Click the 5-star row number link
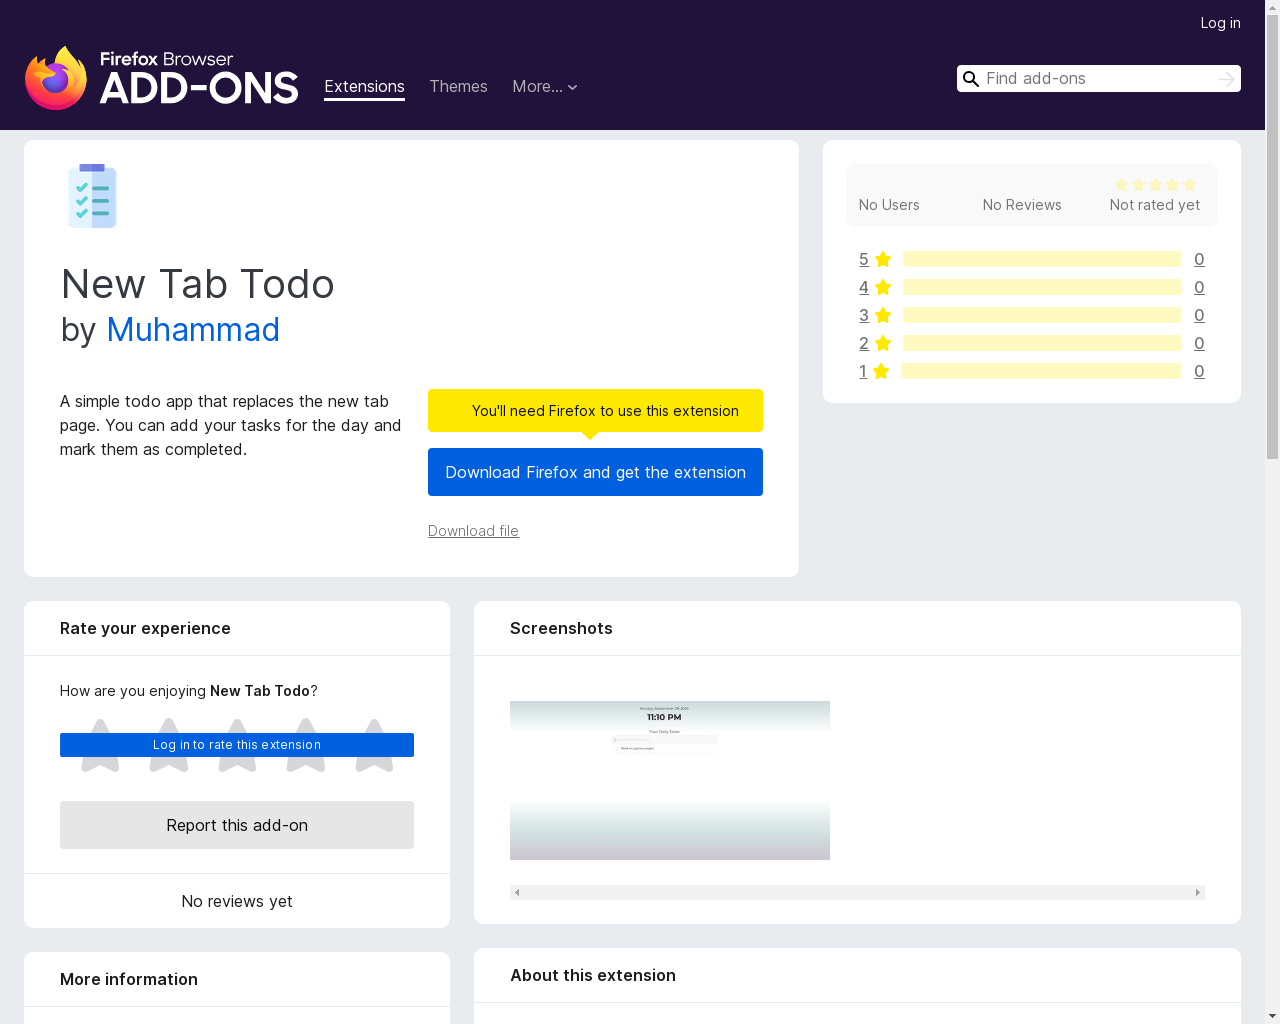The image size is (1280, 1024). [864, 259]
